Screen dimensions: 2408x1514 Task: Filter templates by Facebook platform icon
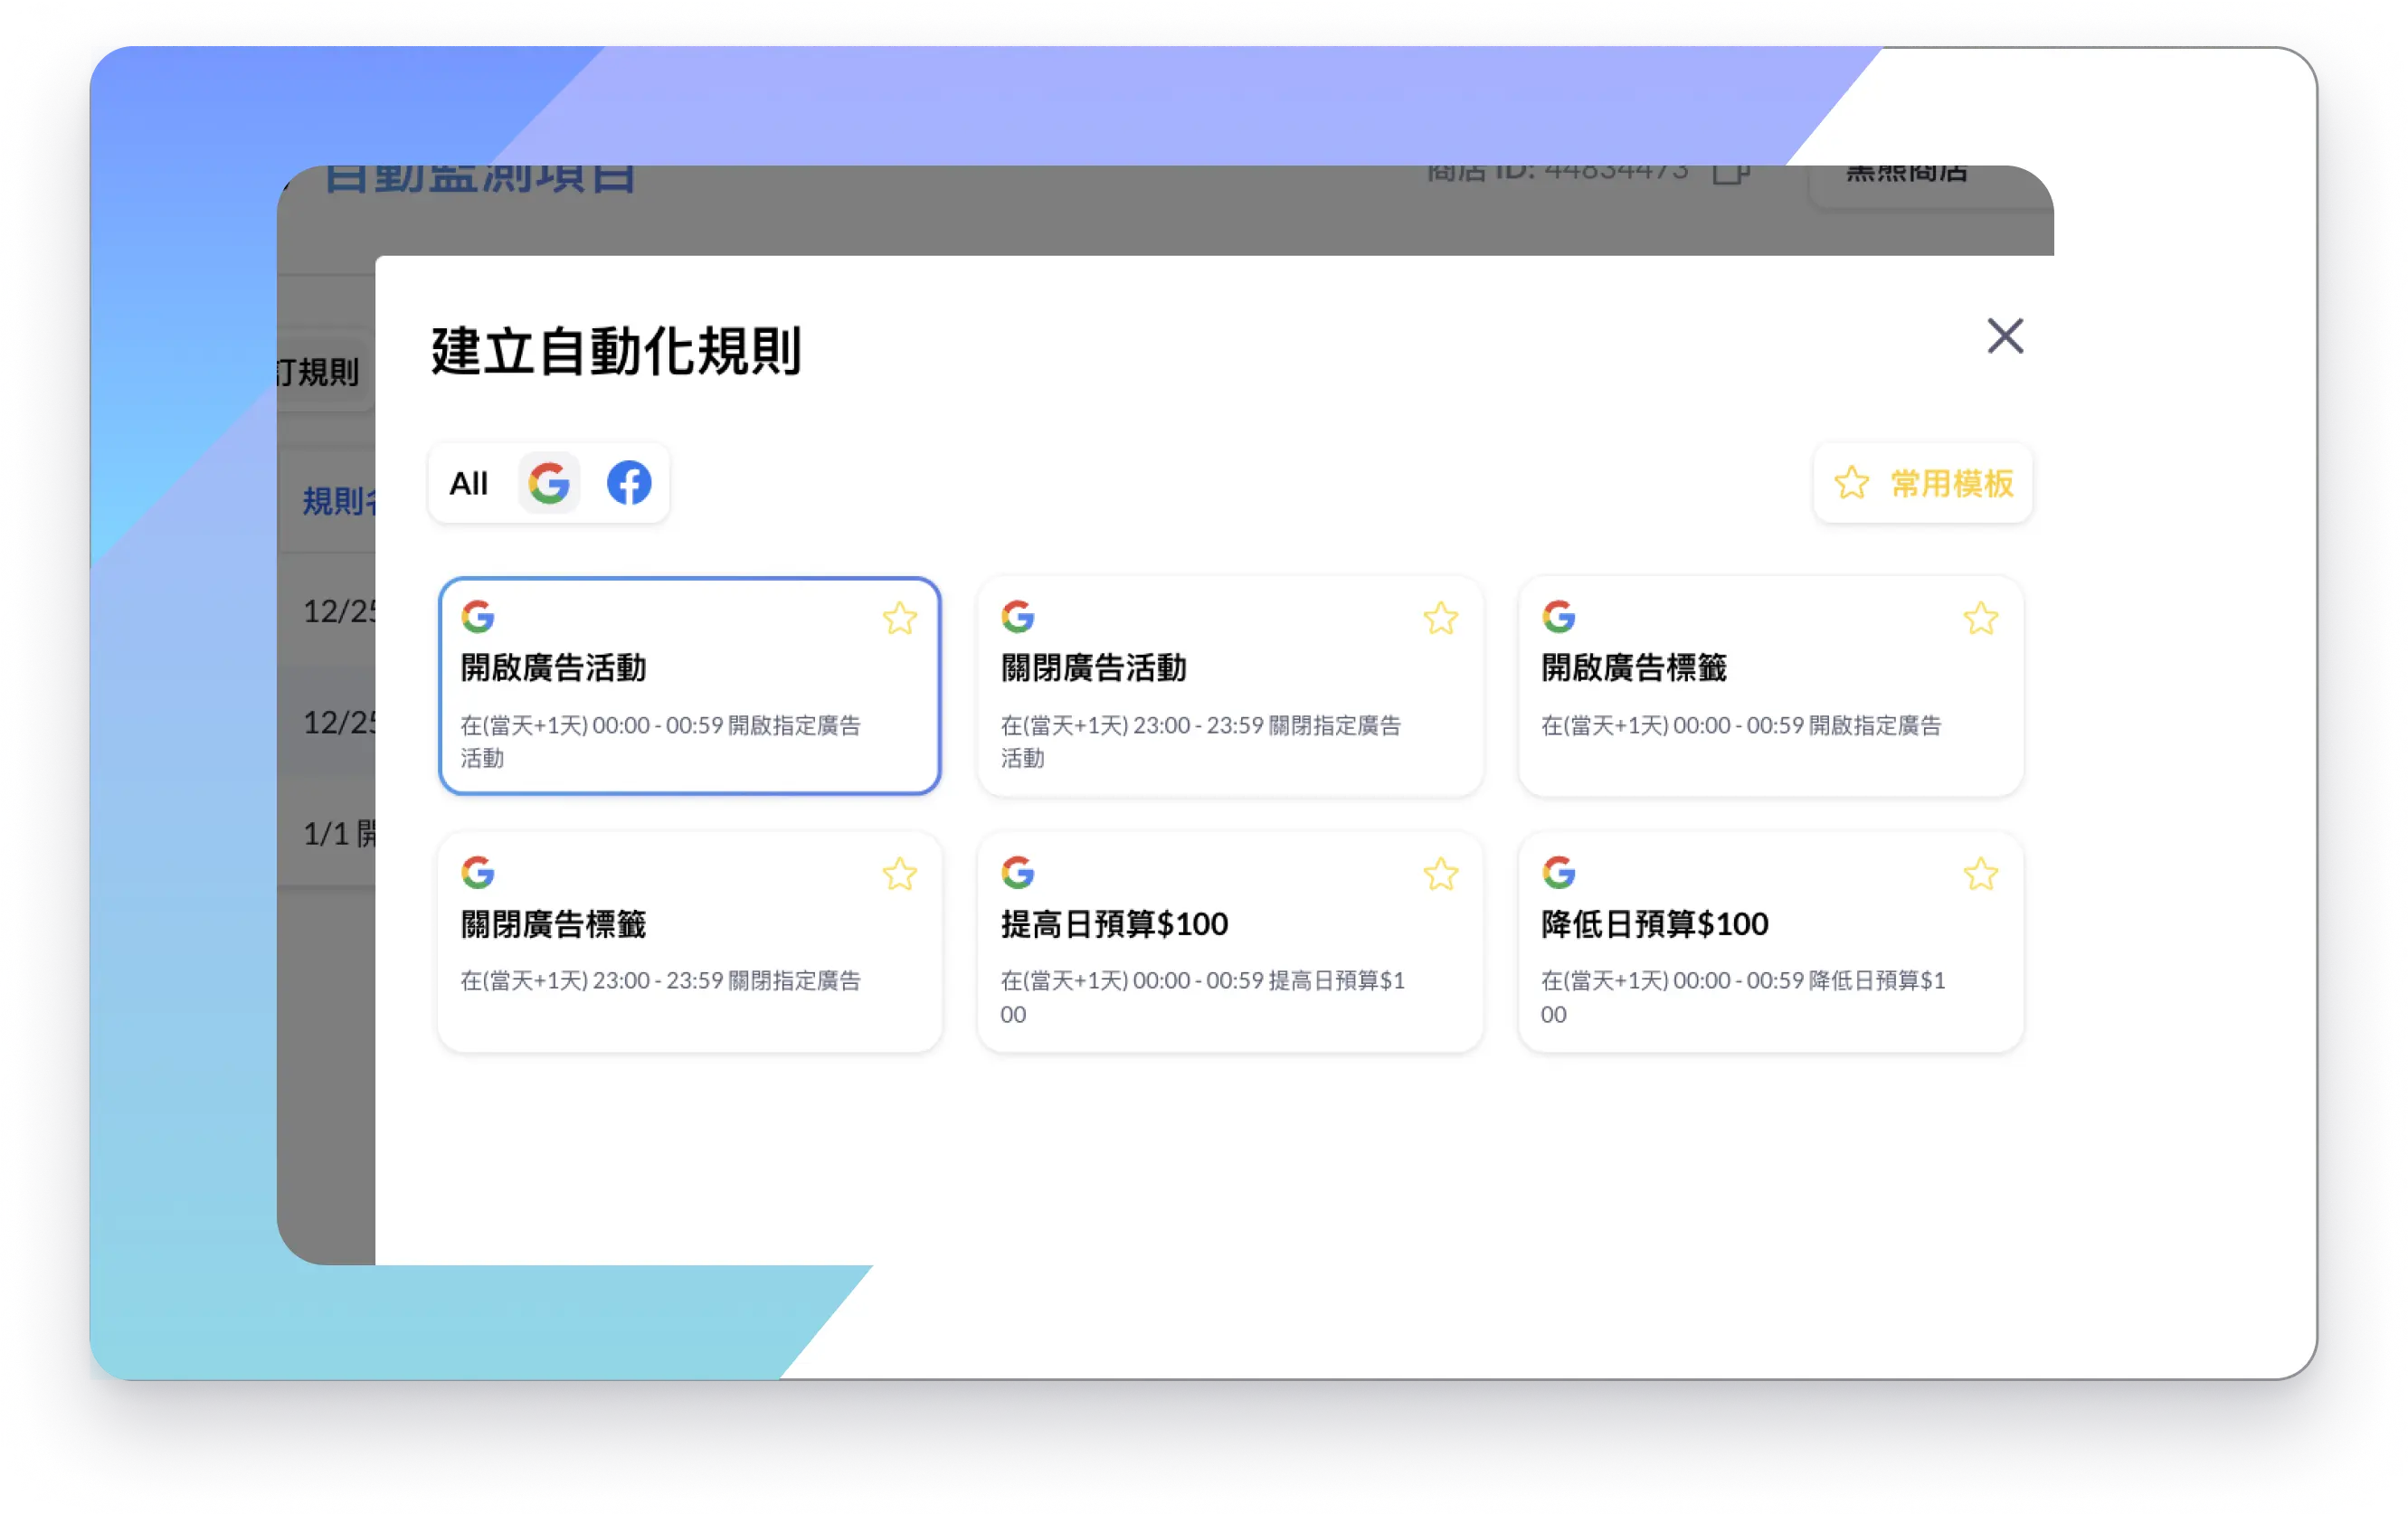coord(629,483)
